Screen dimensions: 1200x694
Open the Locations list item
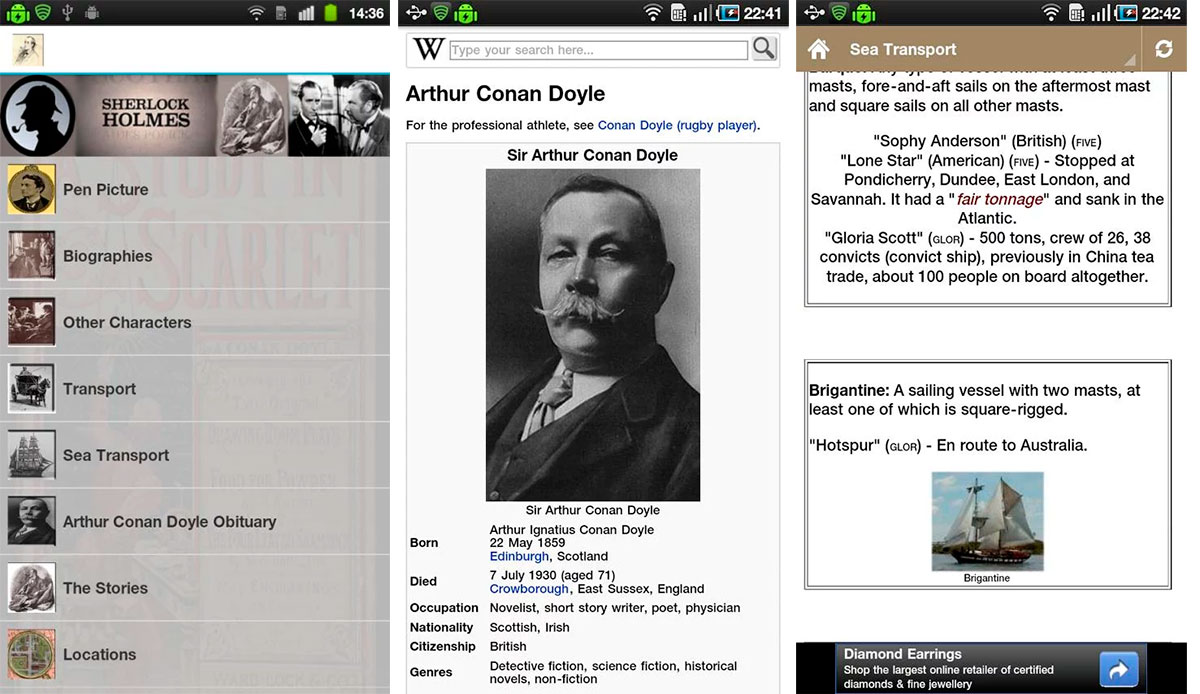pos(99,654)
